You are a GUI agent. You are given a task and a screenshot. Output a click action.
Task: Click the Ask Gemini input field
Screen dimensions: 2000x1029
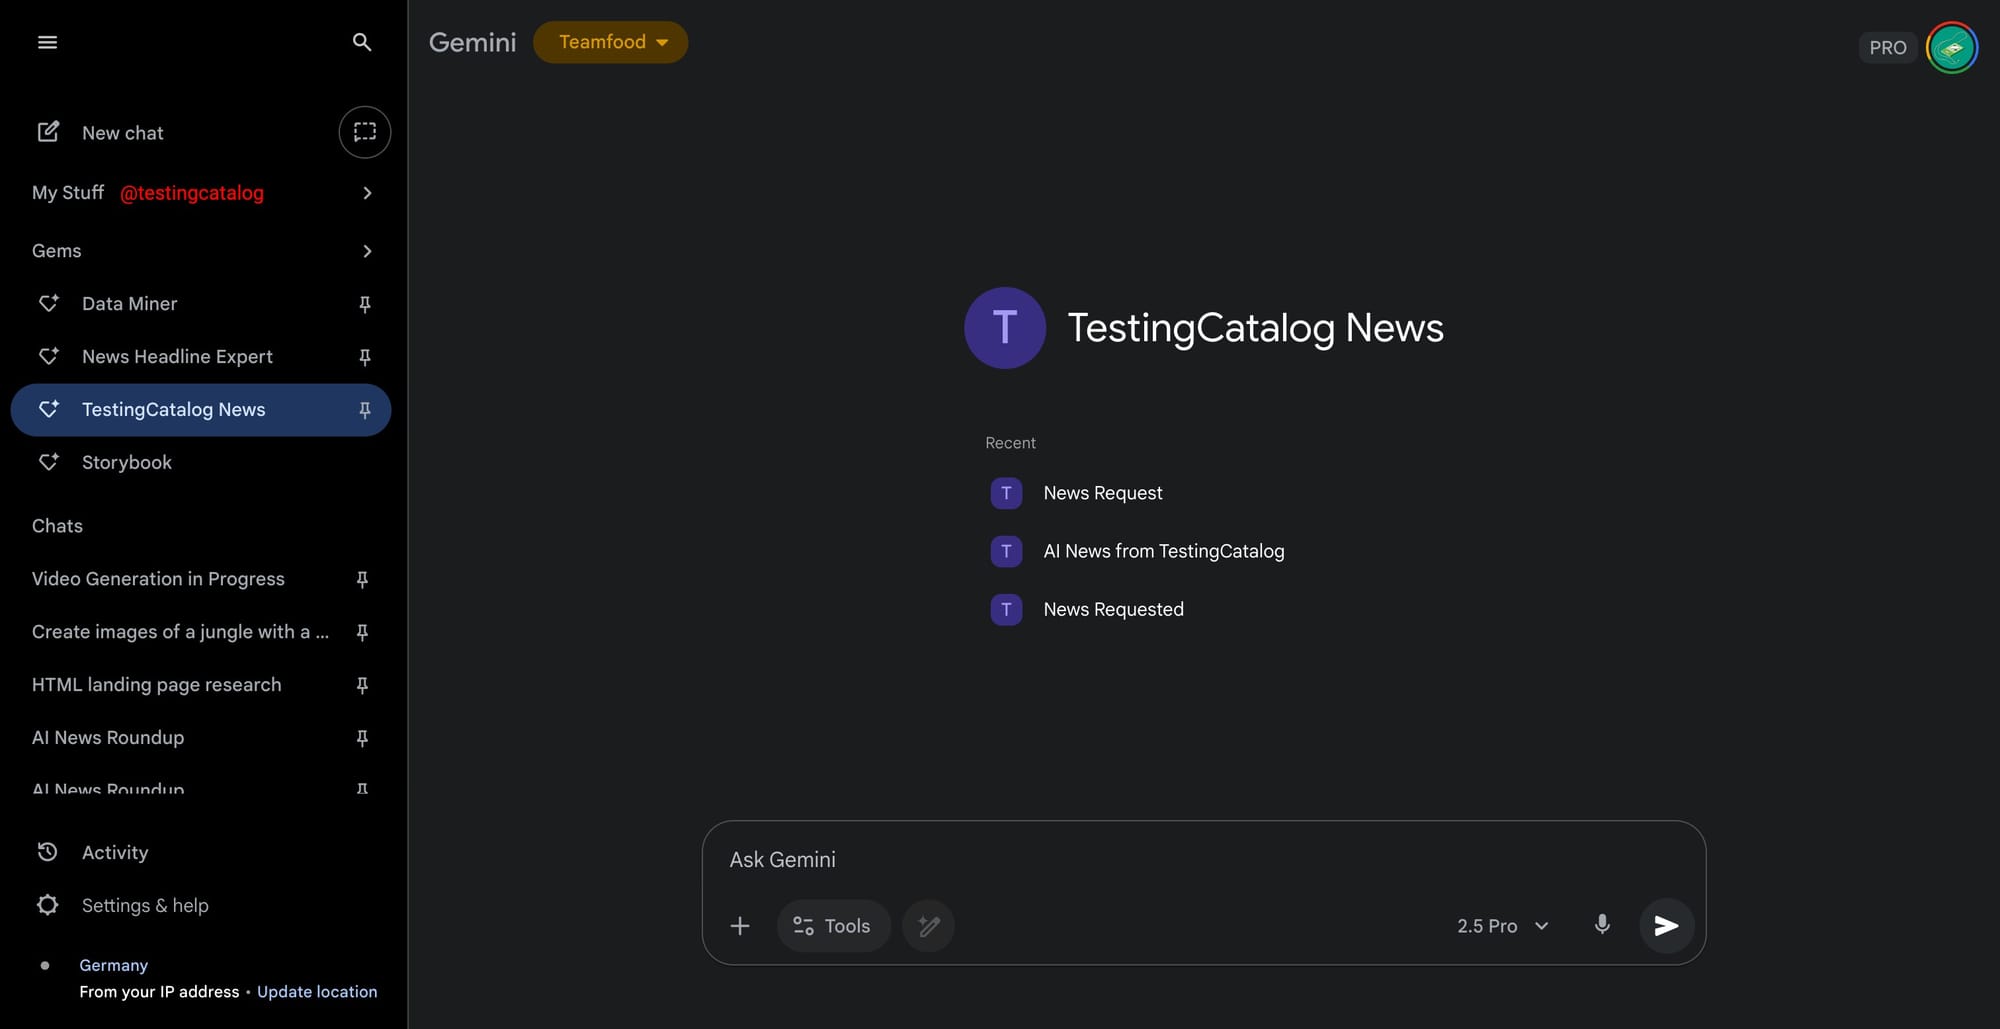coord(1200,860)
